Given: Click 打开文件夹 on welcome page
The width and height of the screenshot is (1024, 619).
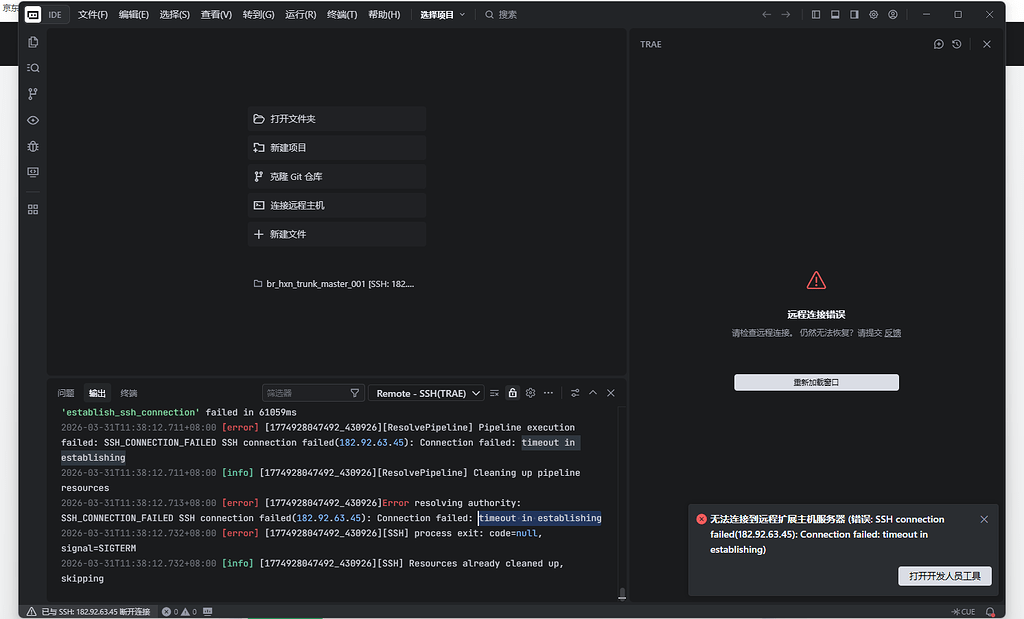Looking at the screenshot, I should coord(337,119).
